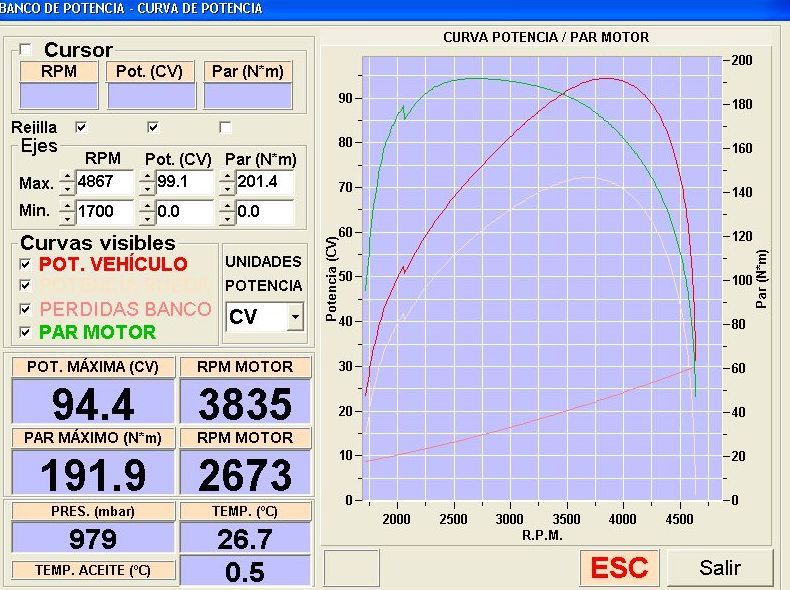Increase the minimum Par (N*m) axis value

click(x=228, y=207)
